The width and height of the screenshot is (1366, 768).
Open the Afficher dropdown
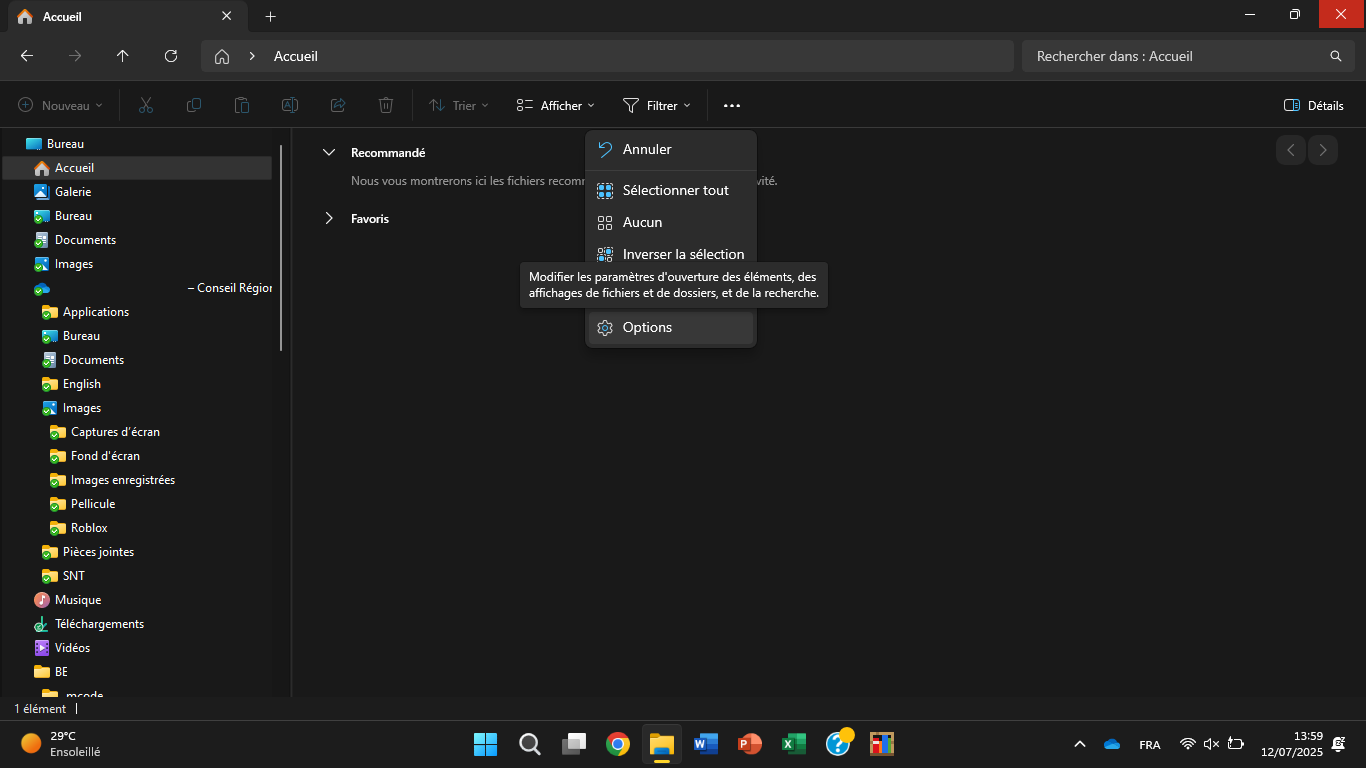click(x=555, y=105)
